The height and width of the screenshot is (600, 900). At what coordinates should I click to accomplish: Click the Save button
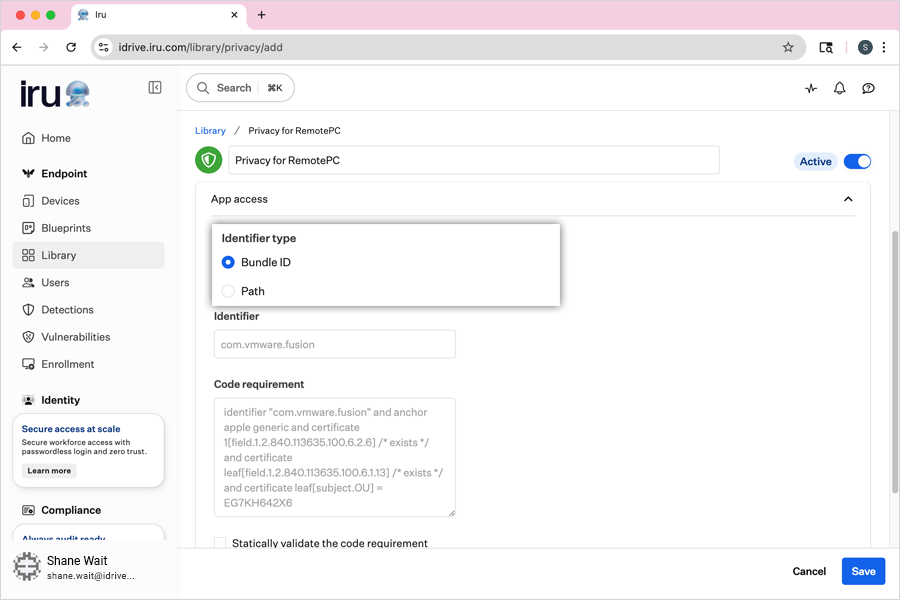pos(863,571)
